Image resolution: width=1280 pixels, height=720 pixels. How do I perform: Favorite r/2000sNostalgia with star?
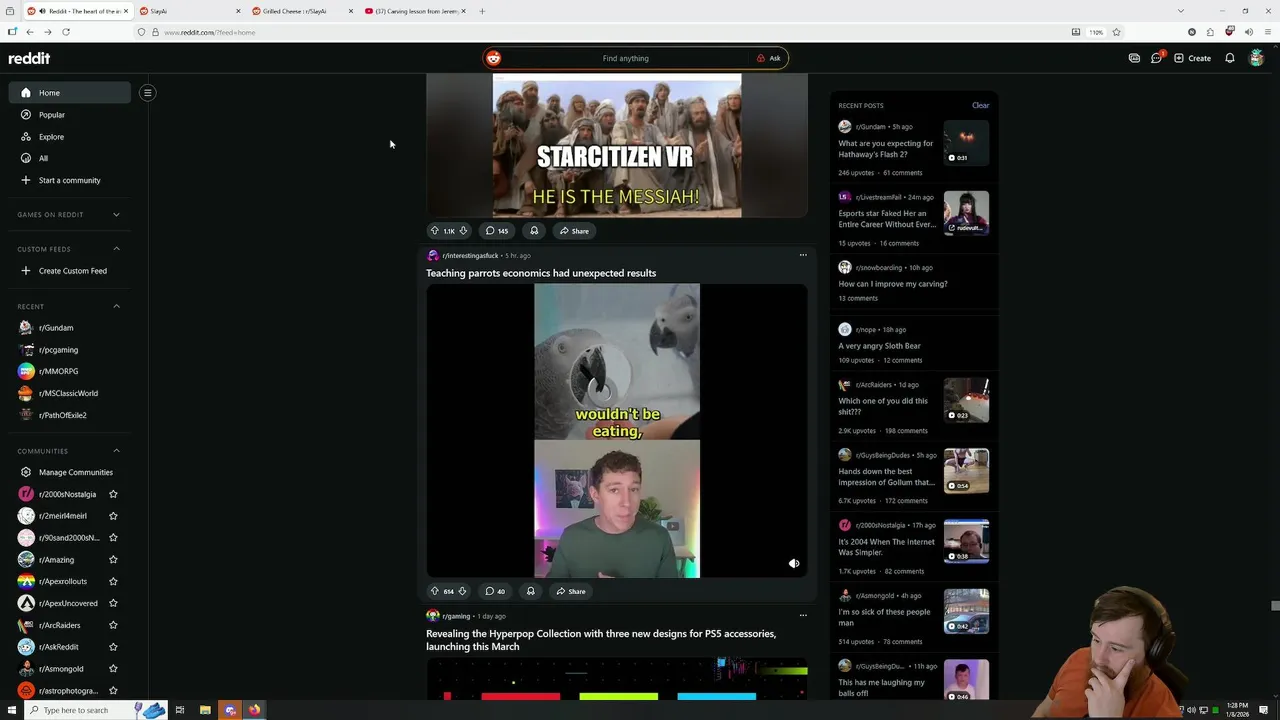113,494
